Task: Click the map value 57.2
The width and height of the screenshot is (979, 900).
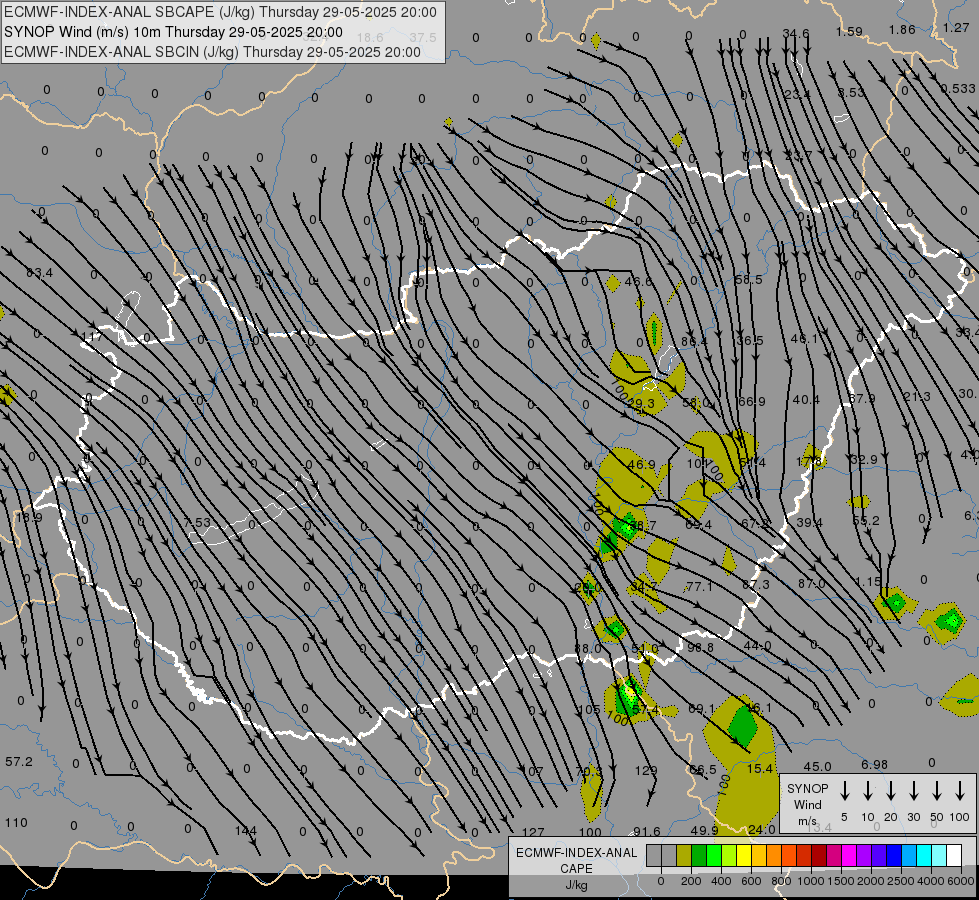Action: [x=19, y=762]
